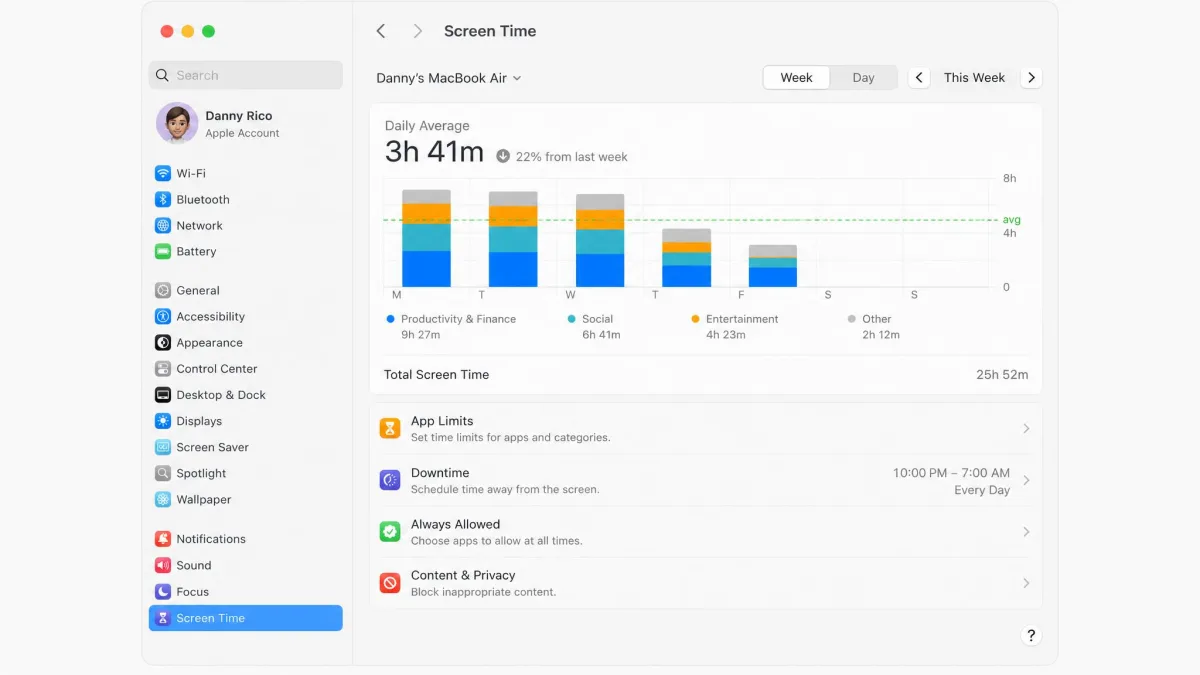Screen dimensions: 1200x675
Task: Click in the Search field
Action: point(246,75)
